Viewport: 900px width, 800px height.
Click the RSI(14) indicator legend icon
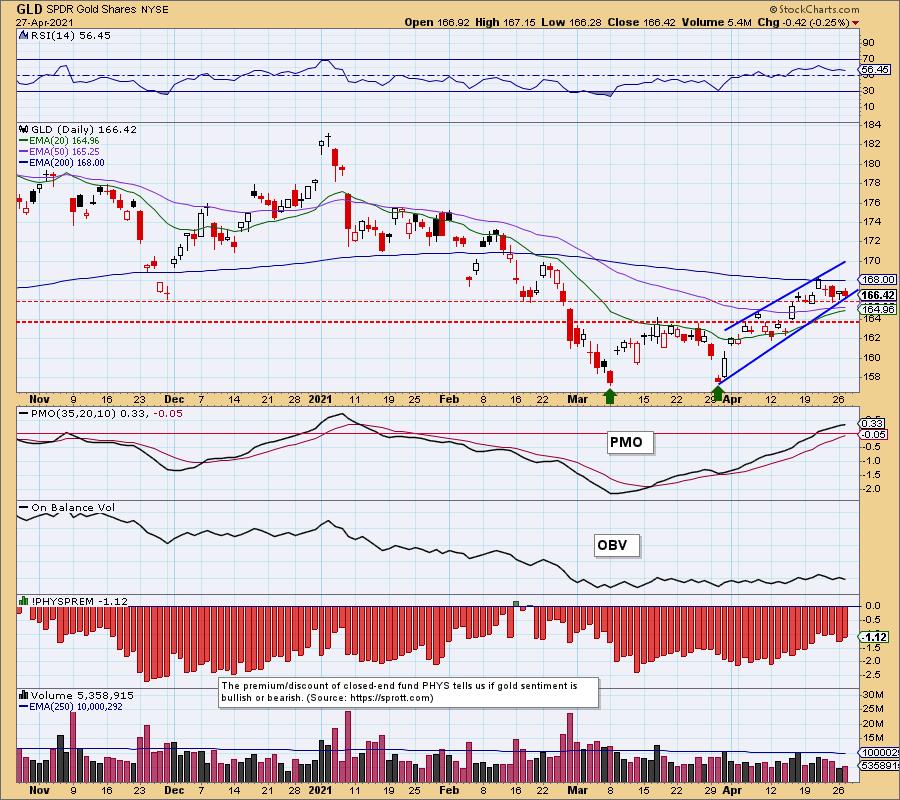click(x=24, y=35)
